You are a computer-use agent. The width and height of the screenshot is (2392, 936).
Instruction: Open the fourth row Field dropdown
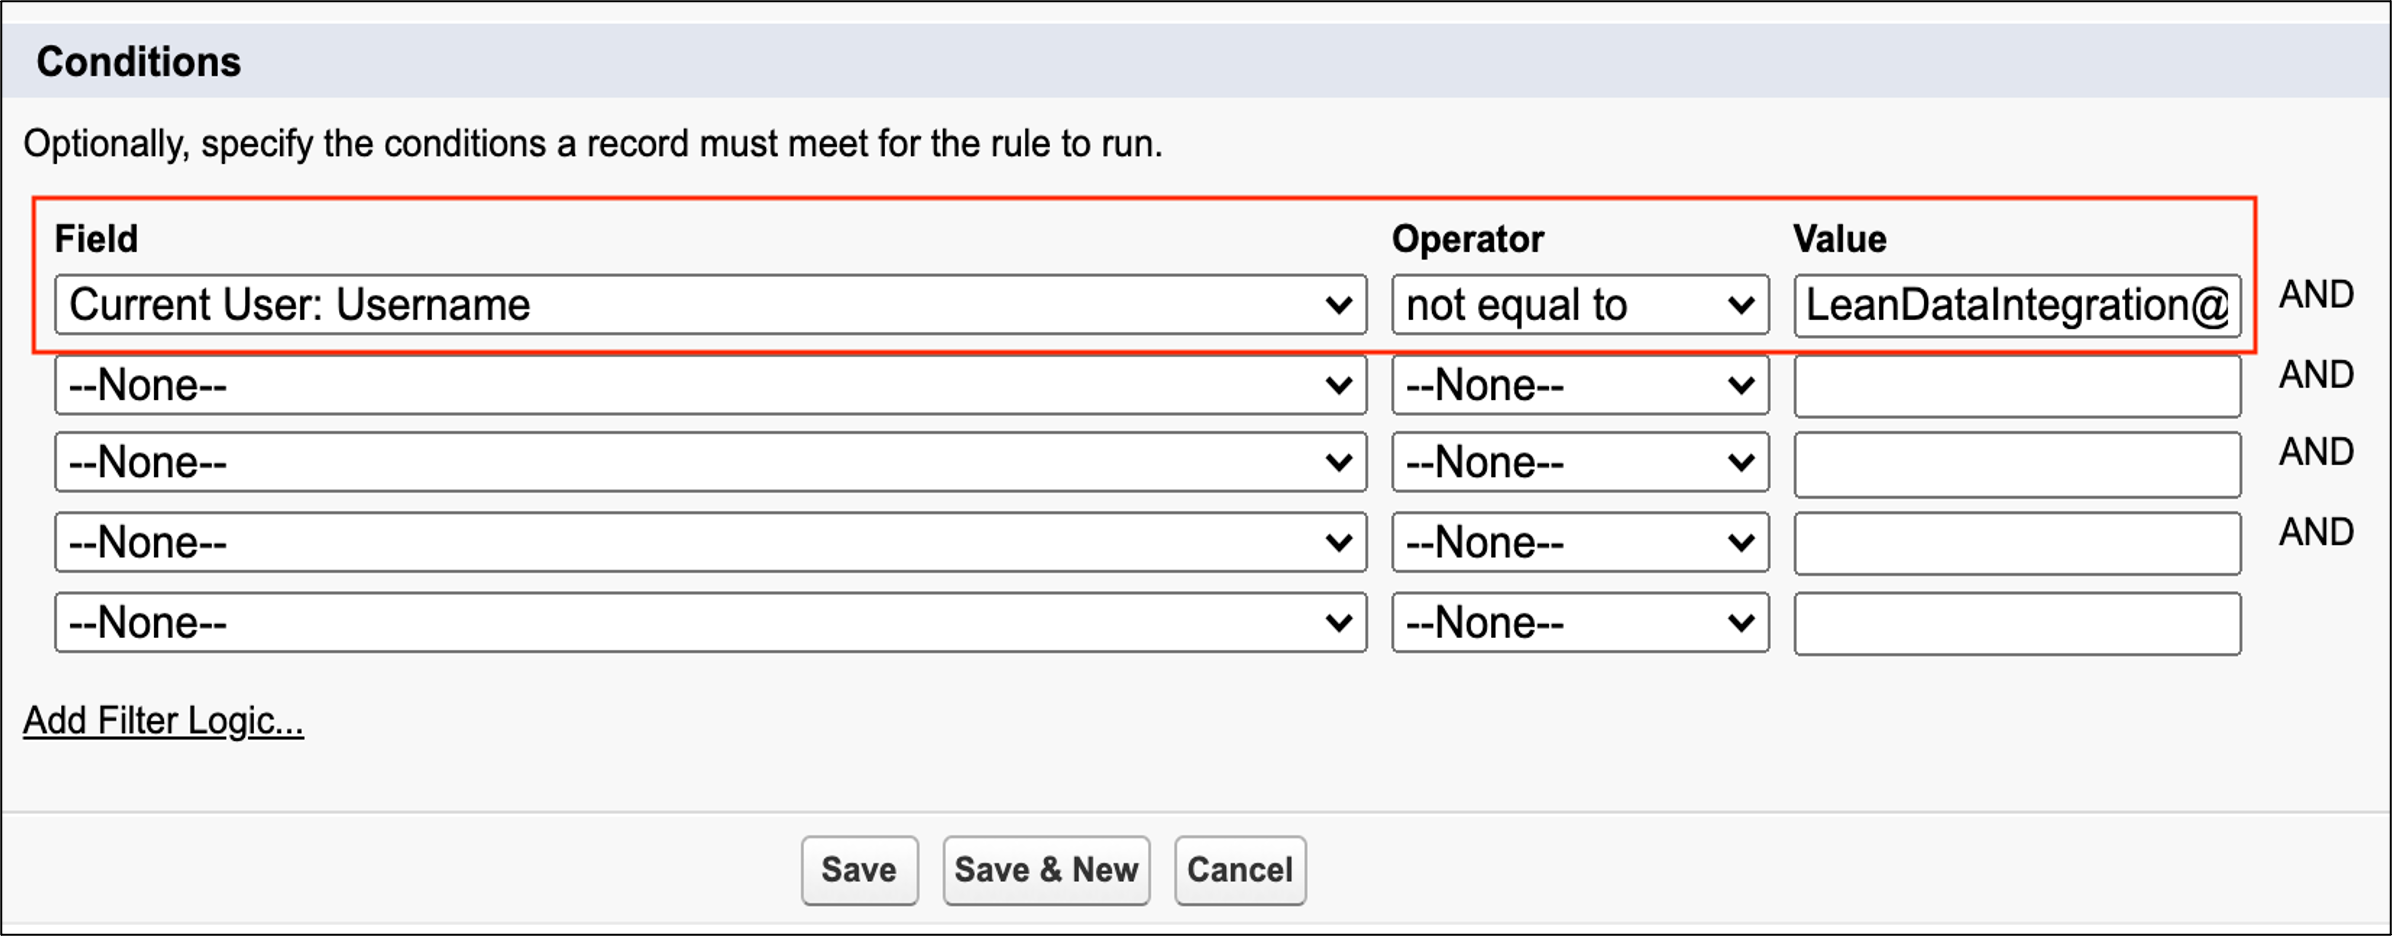point(710,542)
